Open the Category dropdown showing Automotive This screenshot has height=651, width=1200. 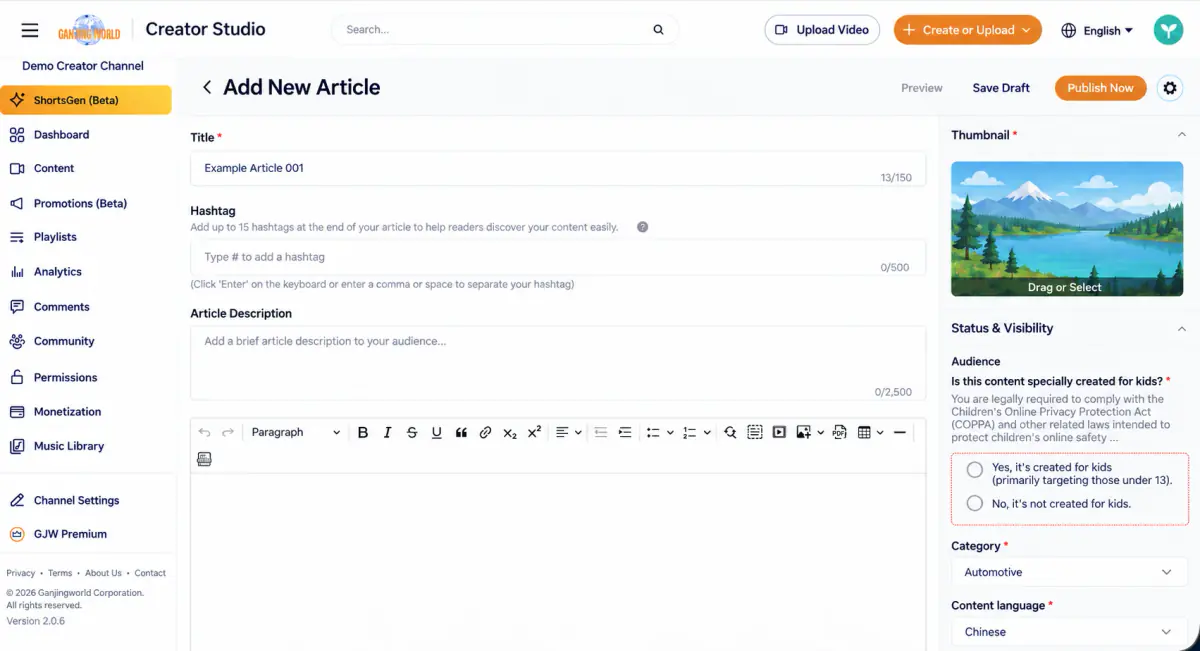[x=1069, y=572]
